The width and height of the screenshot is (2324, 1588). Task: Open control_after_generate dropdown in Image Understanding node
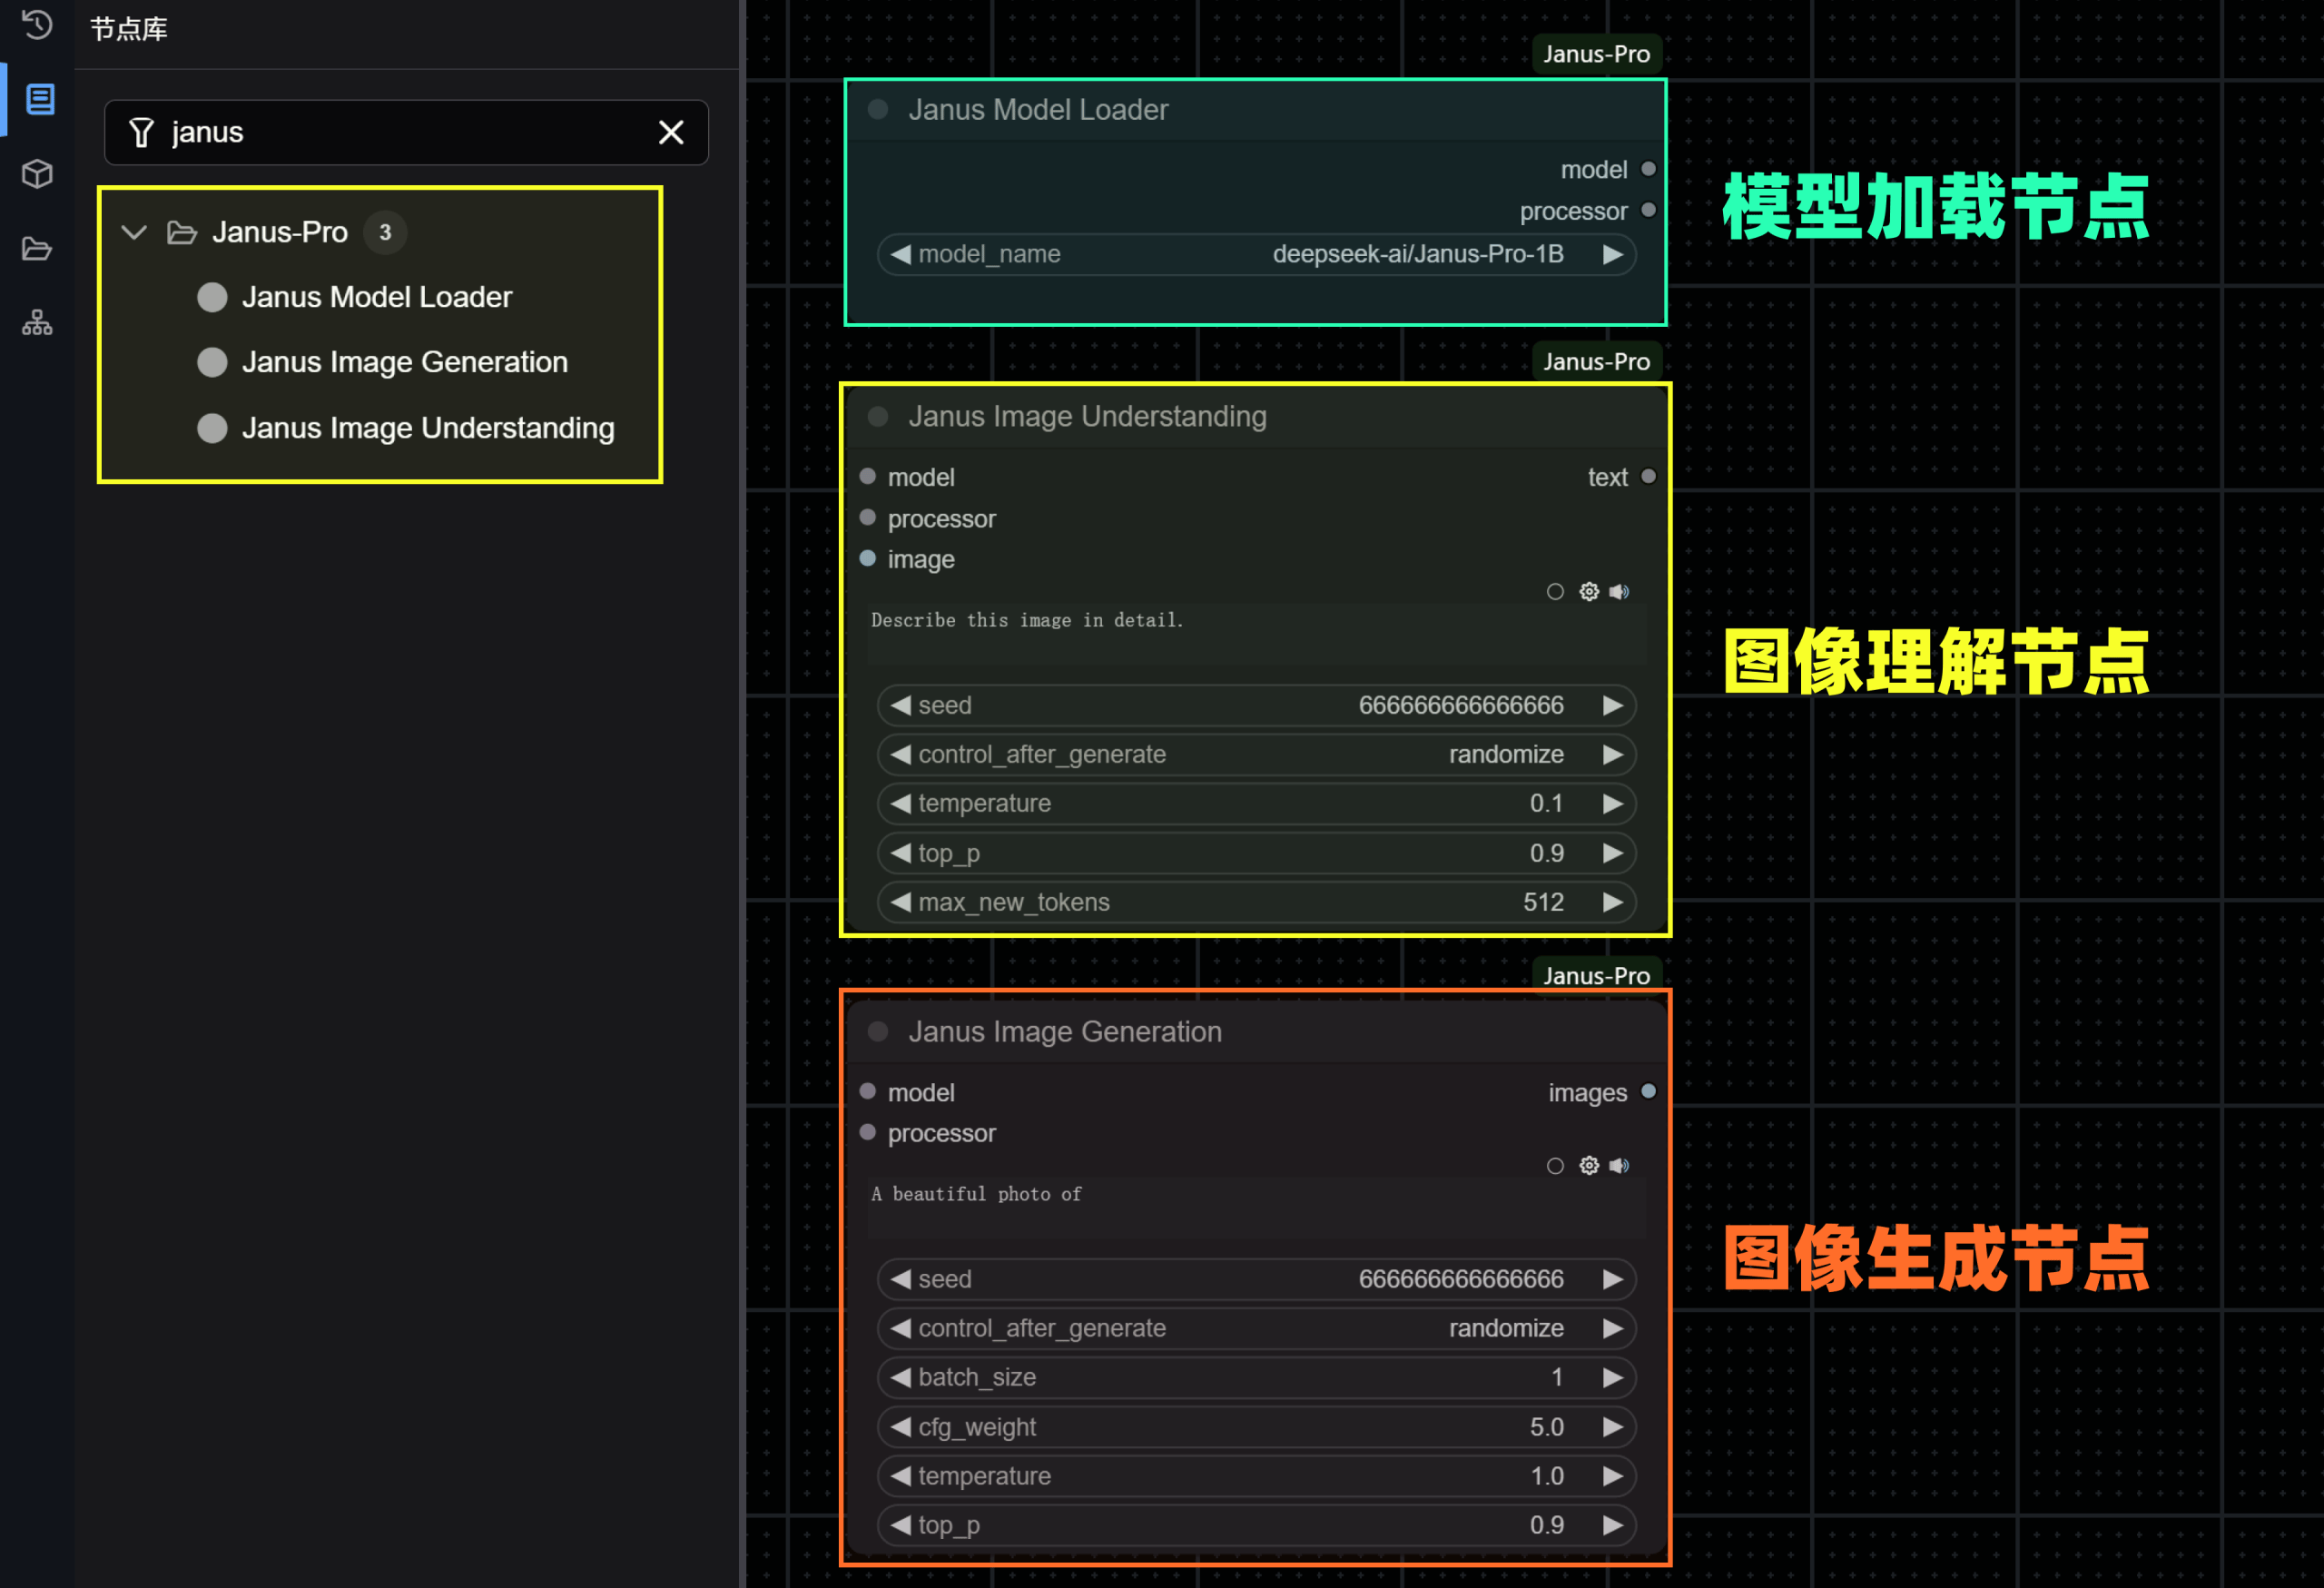(x=1256, y=754)
